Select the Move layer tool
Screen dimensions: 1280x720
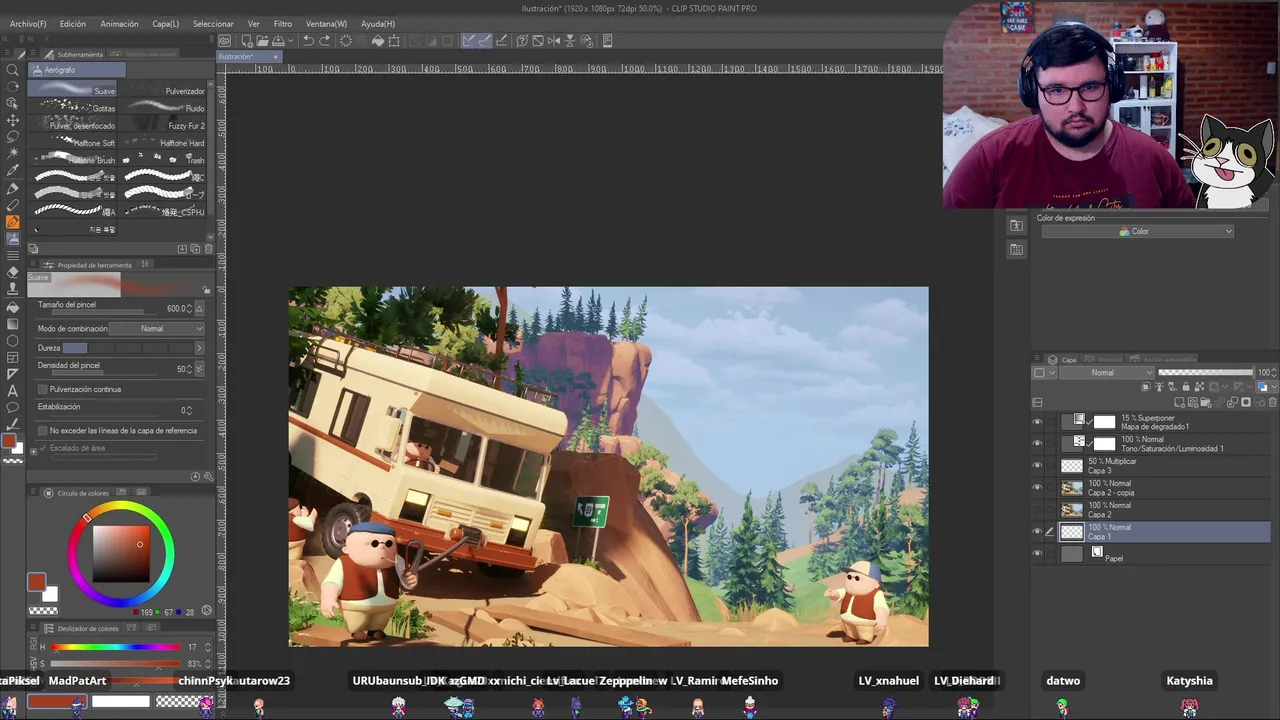13,118
